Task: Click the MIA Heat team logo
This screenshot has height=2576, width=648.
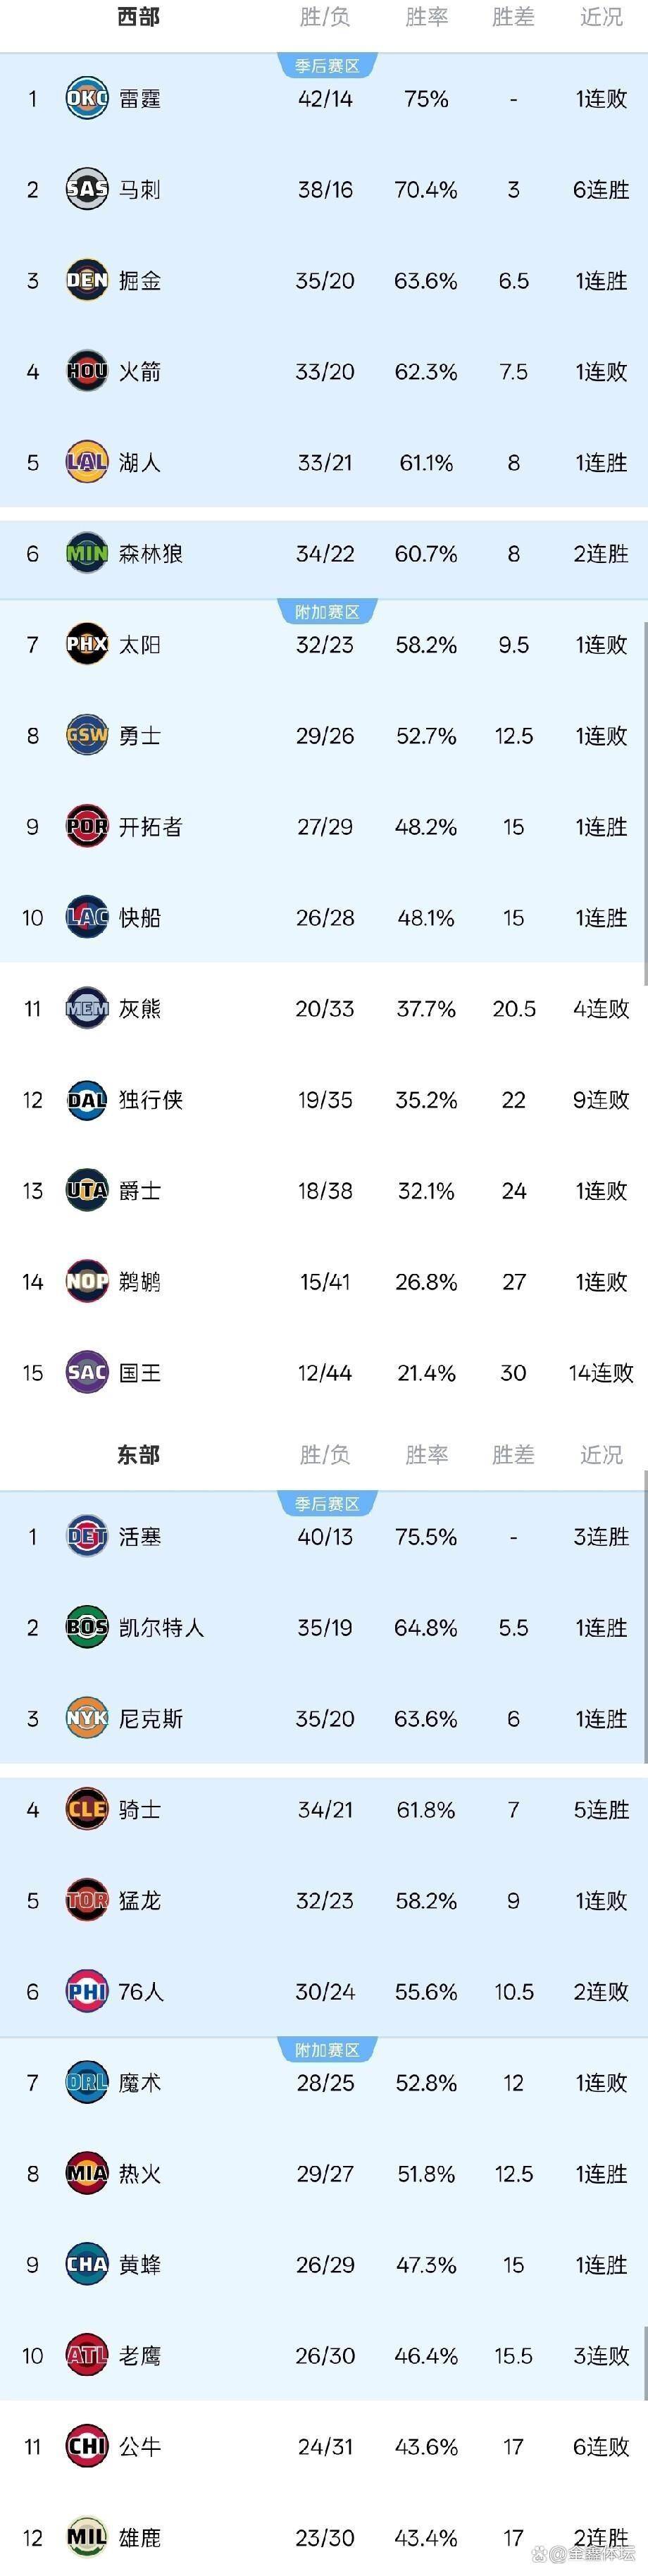Action: pos(87,2174)
